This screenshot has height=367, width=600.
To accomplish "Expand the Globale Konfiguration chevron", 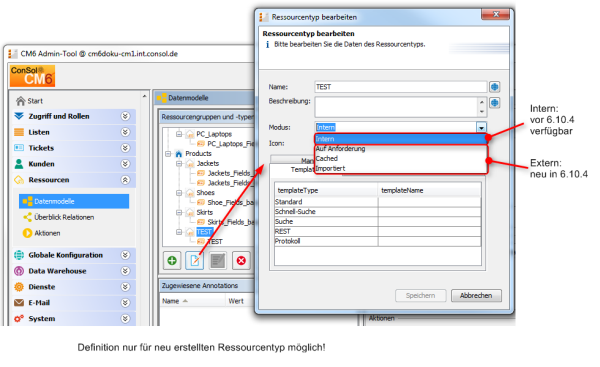I will coord(125,255).
